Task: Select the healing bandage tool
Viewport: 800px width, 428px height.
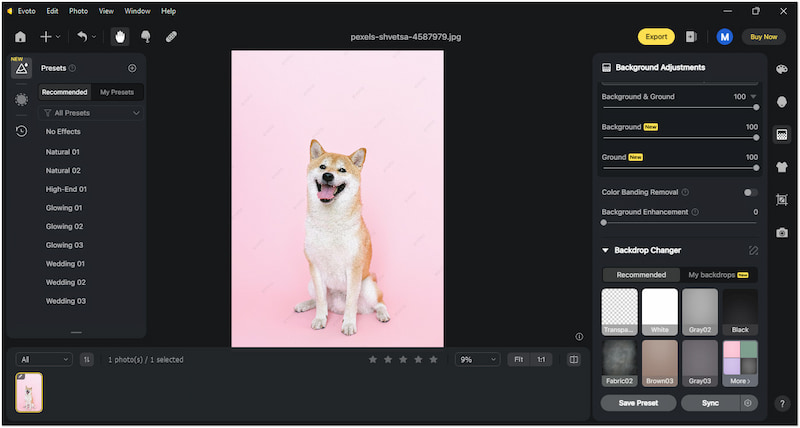Action: click(171, 37)
